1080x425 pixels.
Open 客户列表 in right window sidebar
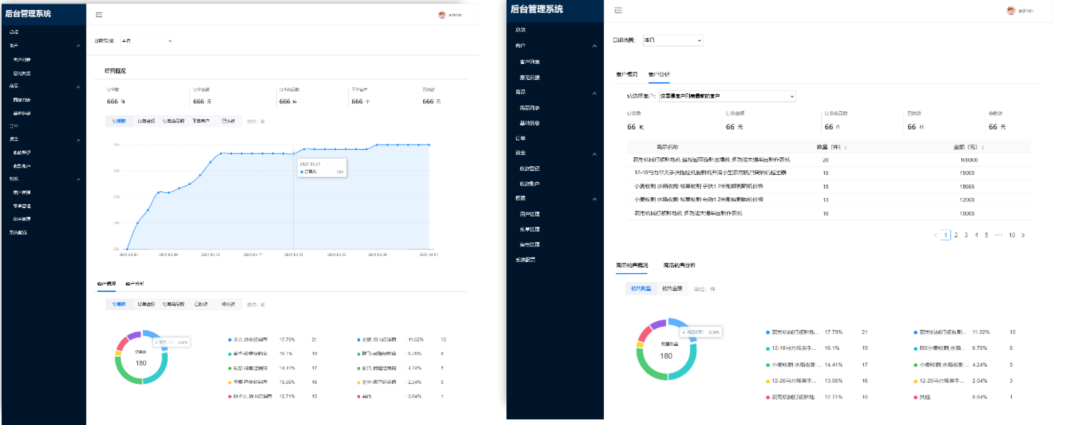[530, 61]
